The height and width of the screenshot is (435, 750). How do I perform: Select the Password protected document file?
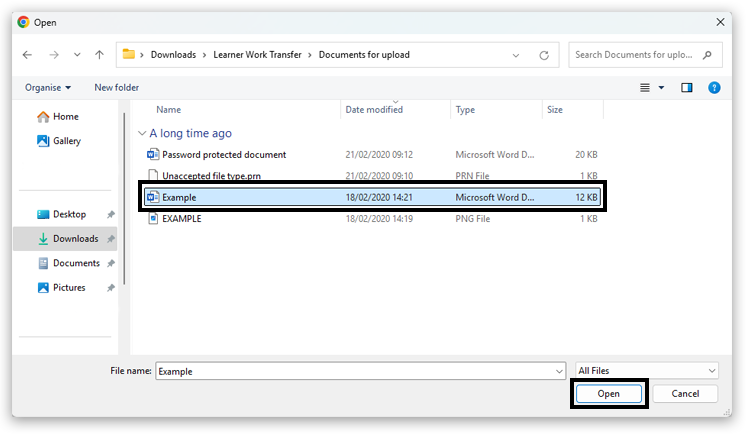(x=224, y=155)
